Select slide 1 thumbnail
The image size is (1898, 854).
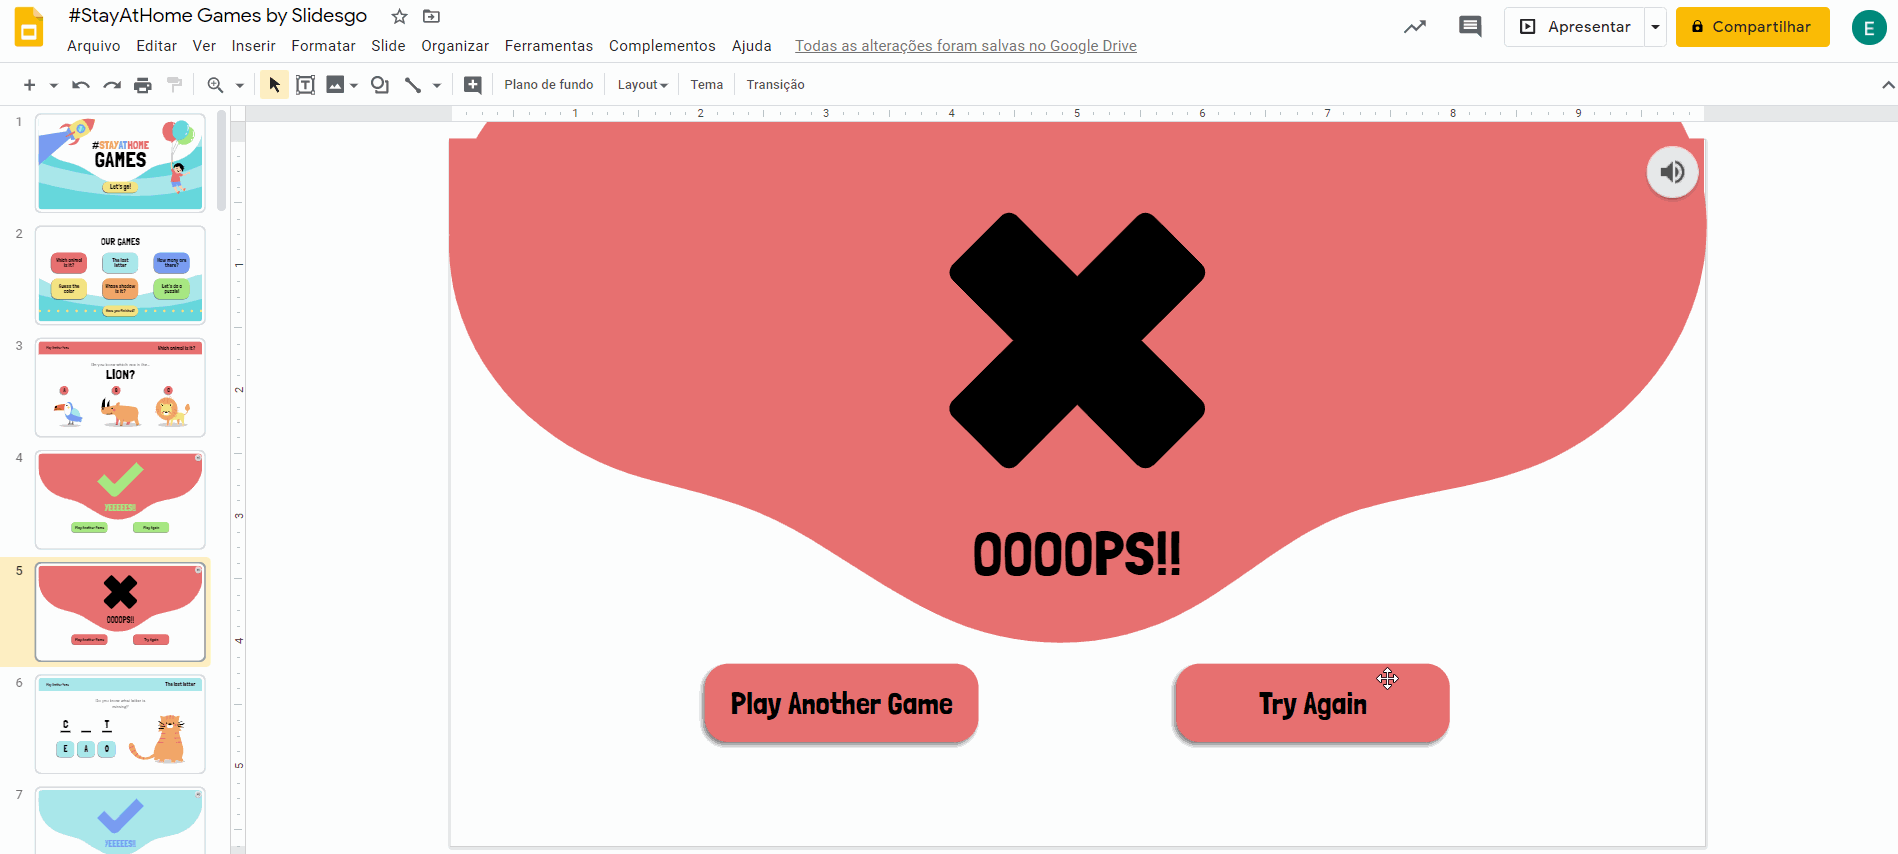[120, 162]
